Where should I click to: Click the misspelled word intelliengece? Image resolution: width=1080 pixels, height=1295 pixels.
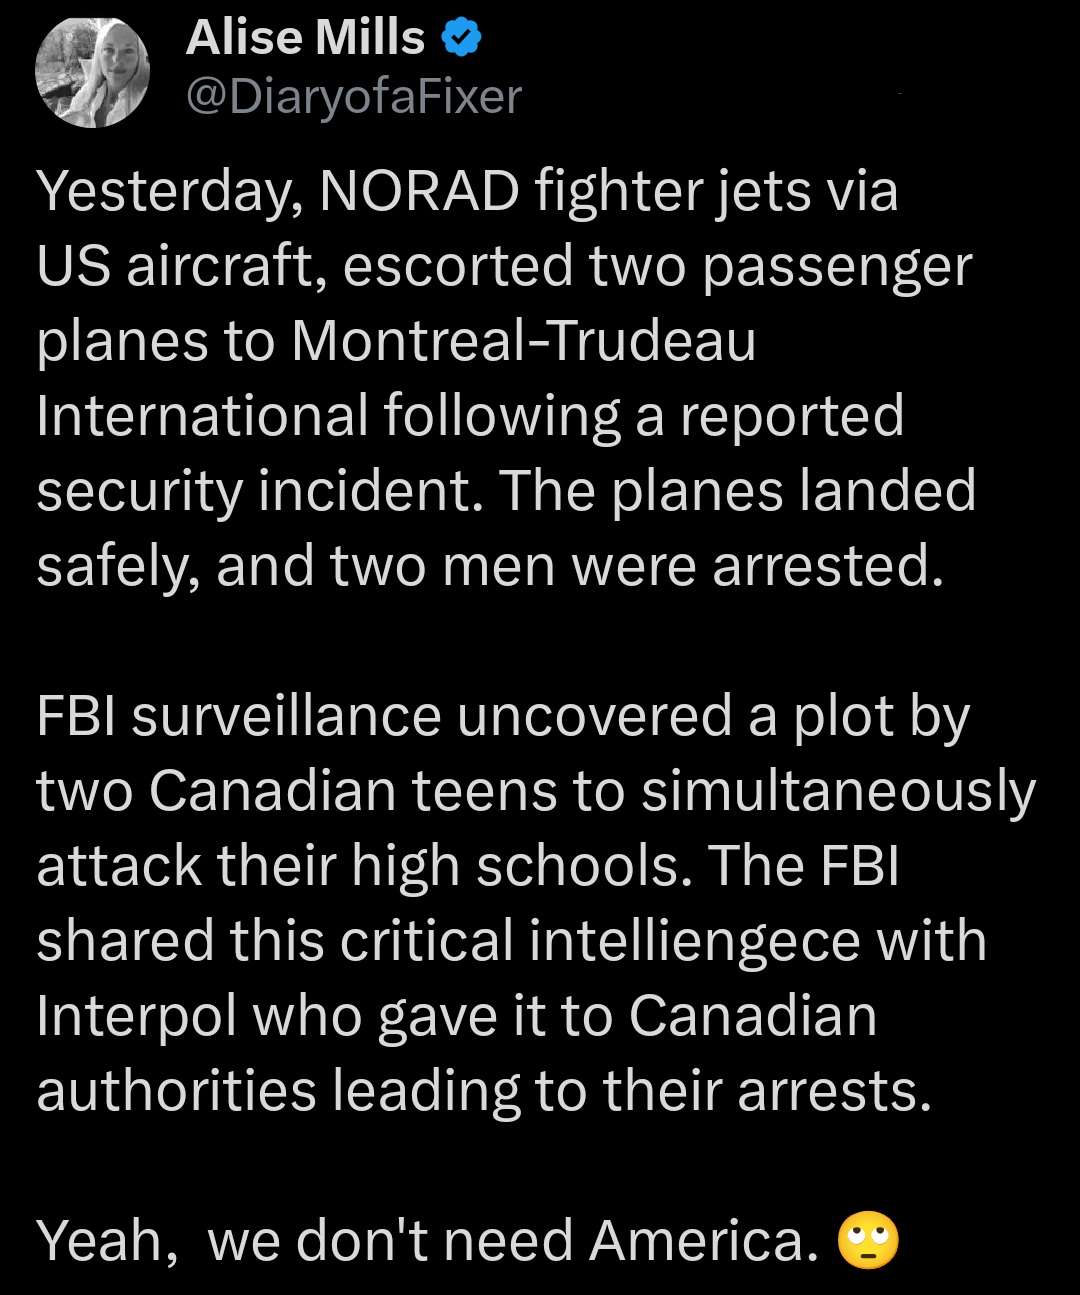(x=694, y=941)
